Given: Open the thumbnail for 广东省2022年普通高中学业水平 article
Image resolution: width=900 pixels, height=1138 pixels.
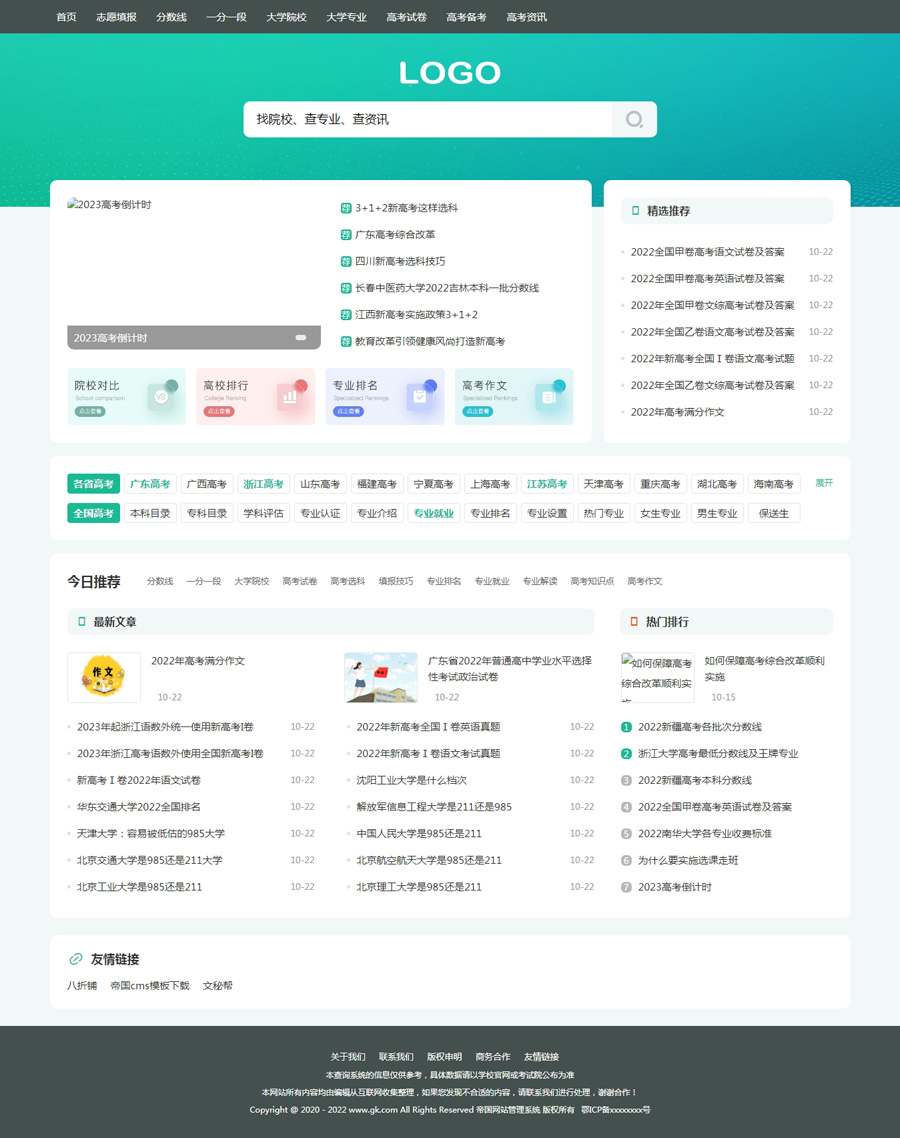Looking at the screenshot, I should [x=381, y=678].
